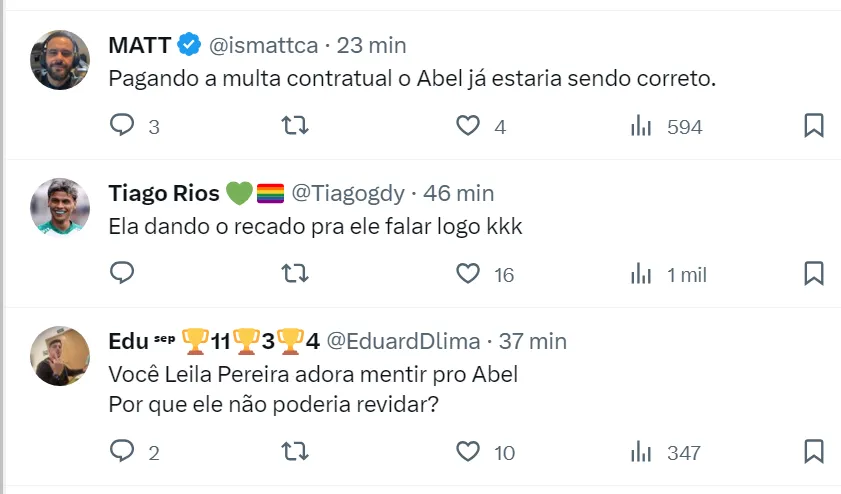The height and width of the screenshot is (494, 841).
Task: Open the @ismattca profile handle
Action: [263, 45]
